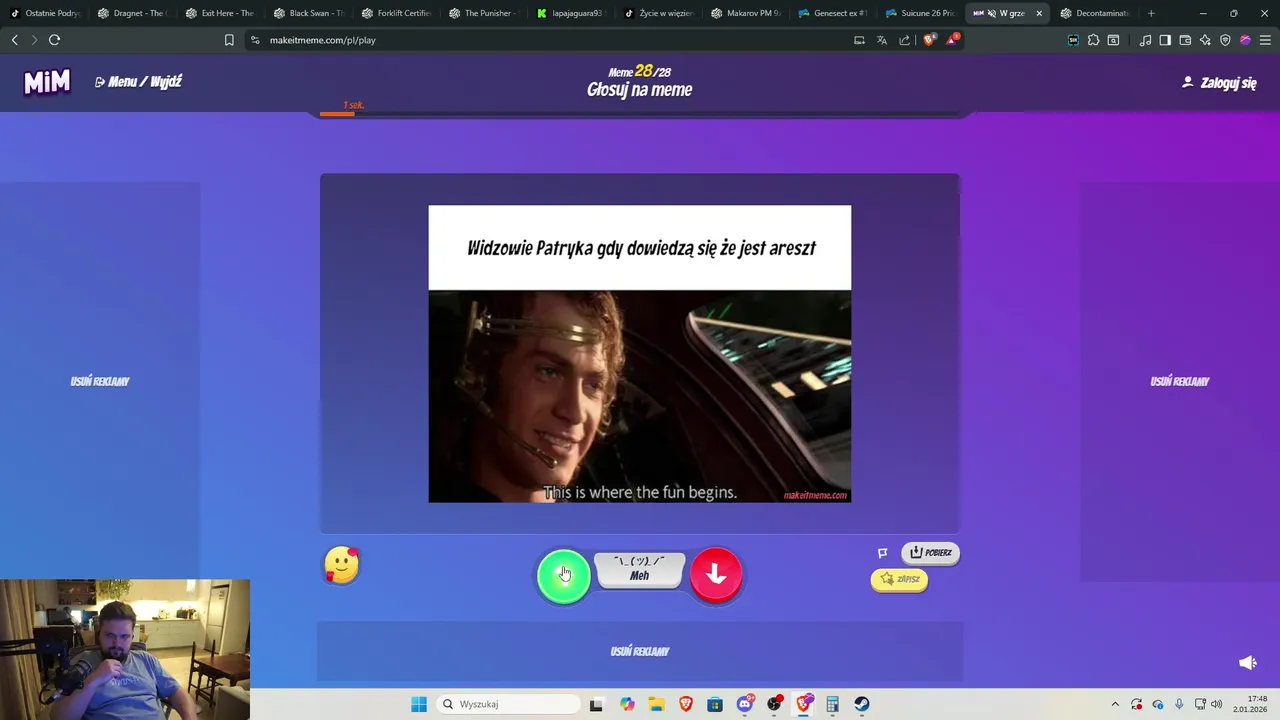Open Calculator from taskbar
The image size is (1280, 720).
pos(832,704)
